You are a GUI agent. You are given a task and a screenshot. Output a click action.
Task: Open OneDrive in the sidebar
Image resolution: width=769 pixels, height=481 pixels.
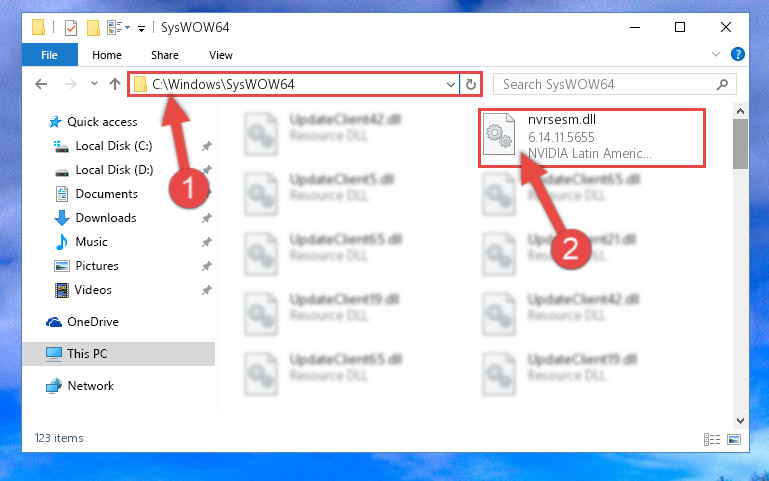(x=93, y=322)
